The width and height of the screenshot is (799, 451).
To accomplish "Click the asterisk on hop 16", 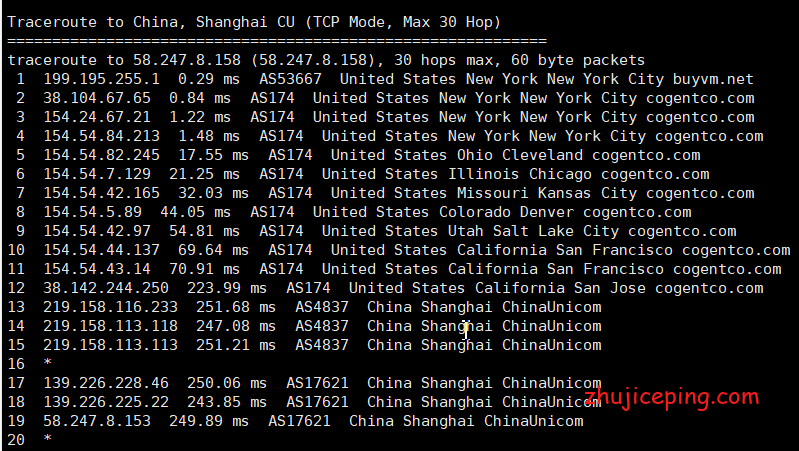I will (x=47, y=363).
